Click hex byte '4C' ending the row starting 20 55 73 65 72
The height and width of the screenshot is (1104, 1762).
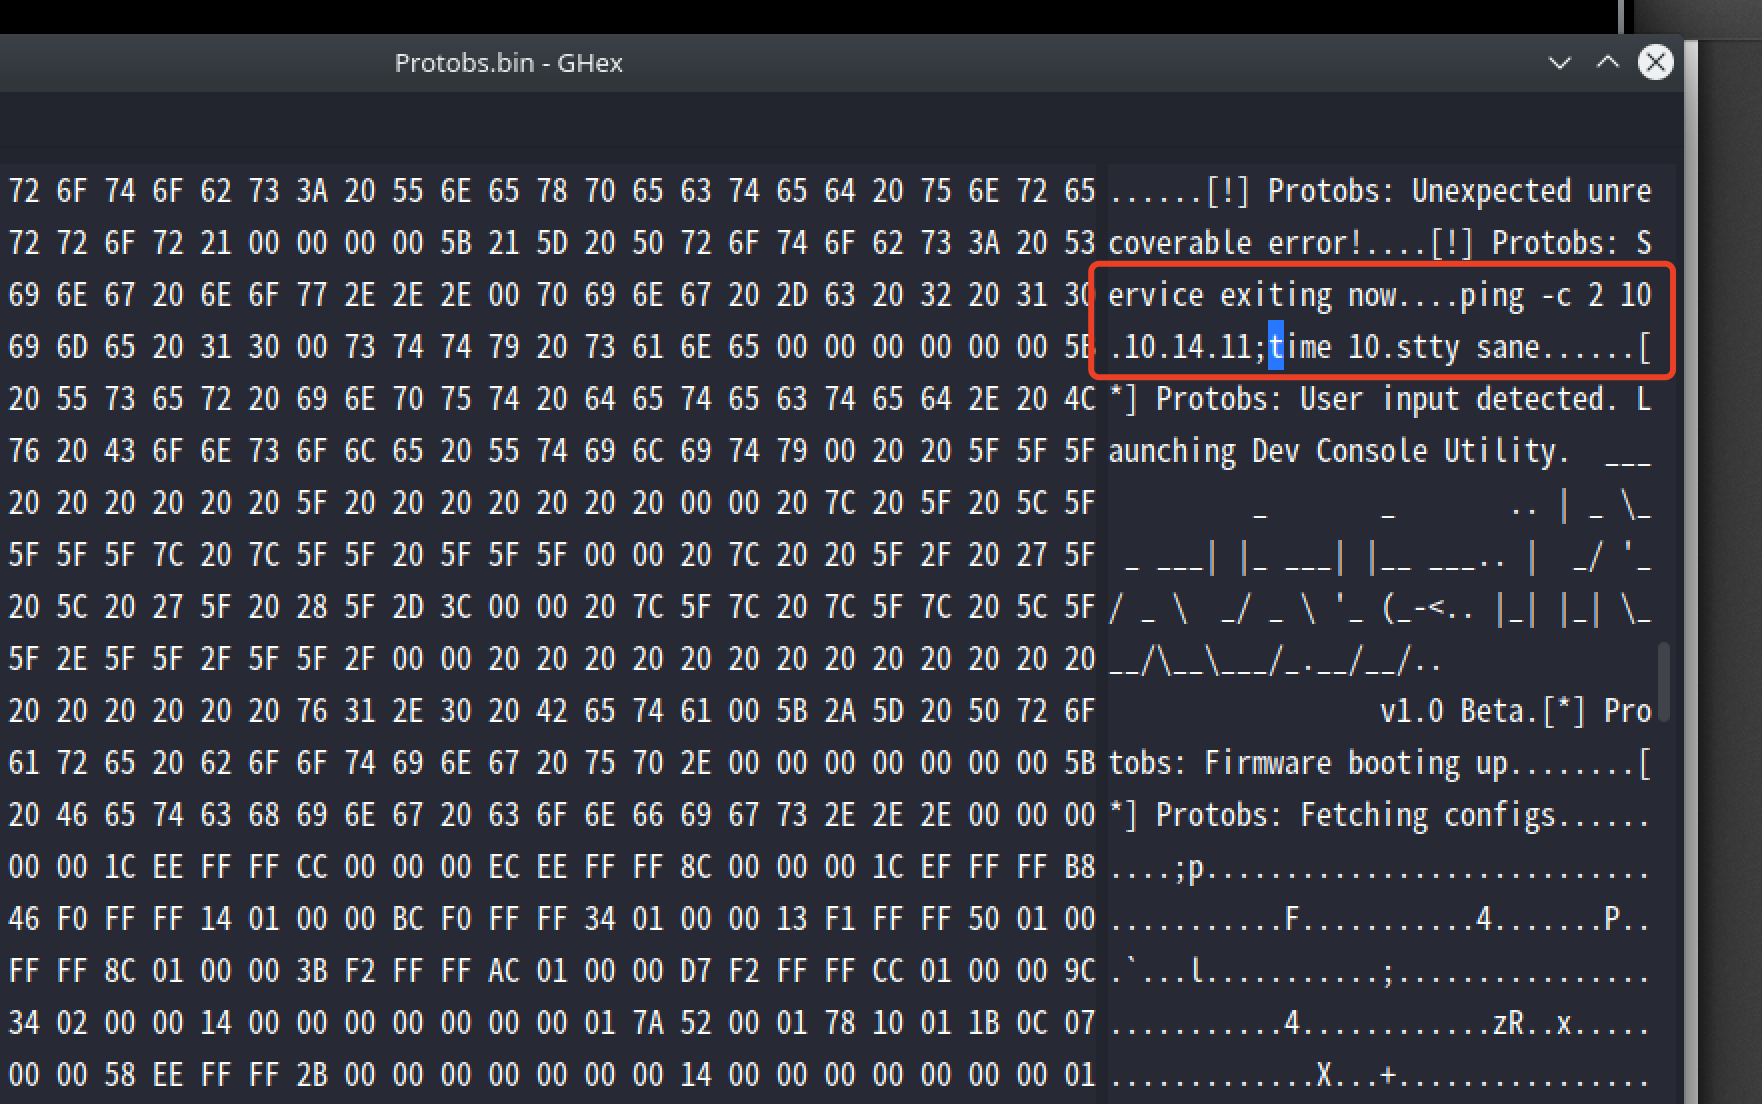[1080, 399]
